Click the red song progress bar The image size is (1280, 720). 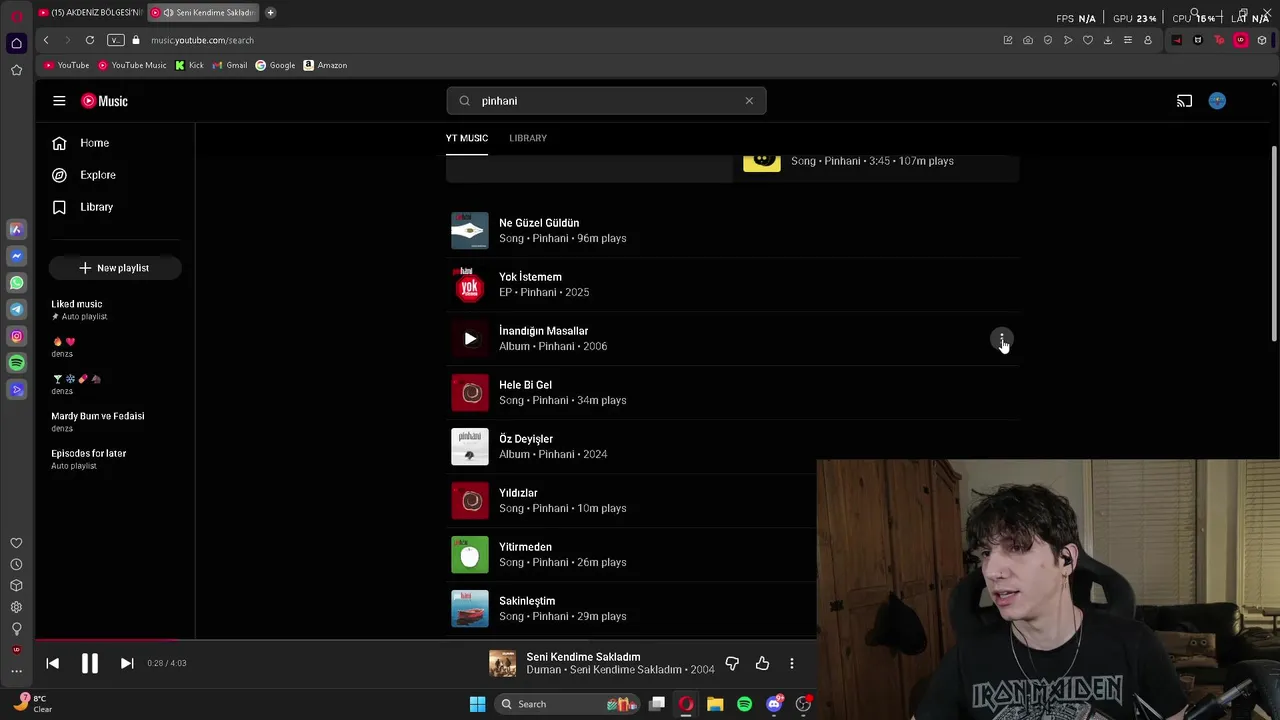(107, 640)
